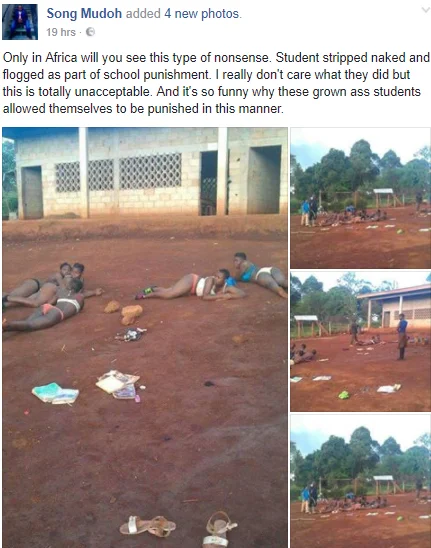Expand the post options chevron

426,10
